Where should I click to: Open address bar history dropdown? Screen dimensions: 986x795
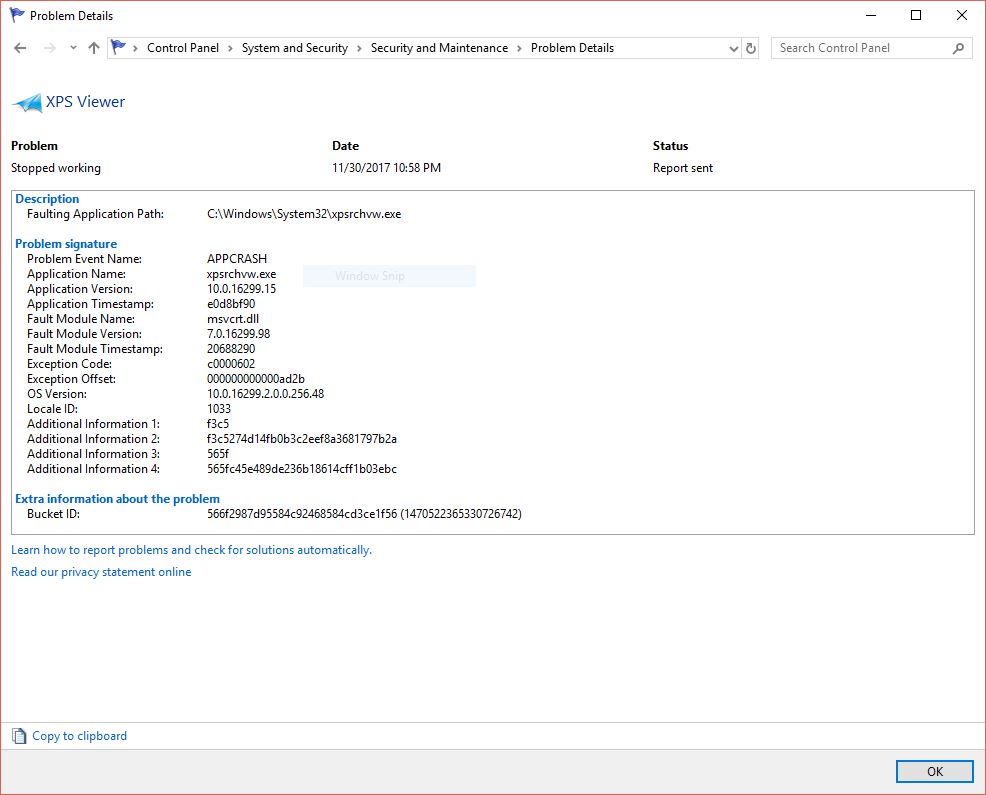(733, 48)
